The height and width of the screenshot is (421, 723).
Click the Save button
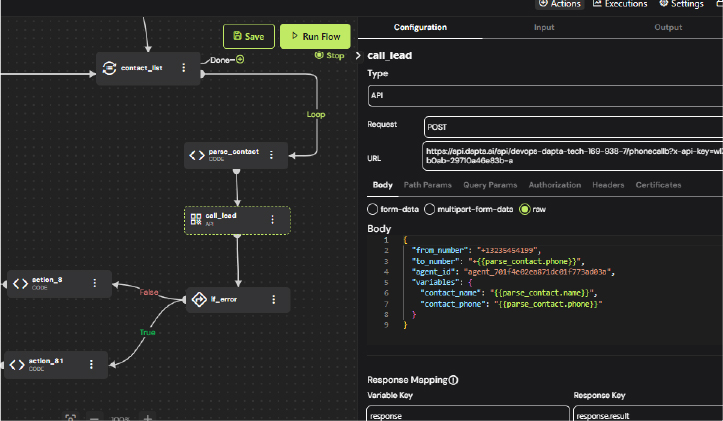248,37
